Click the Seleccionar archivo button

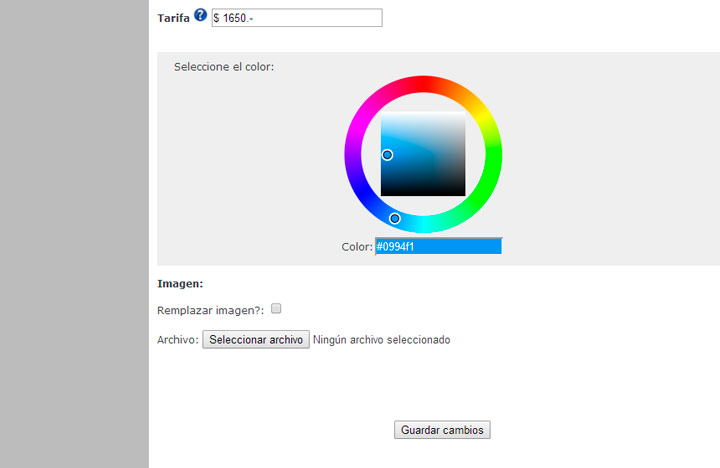pos(256,339)
